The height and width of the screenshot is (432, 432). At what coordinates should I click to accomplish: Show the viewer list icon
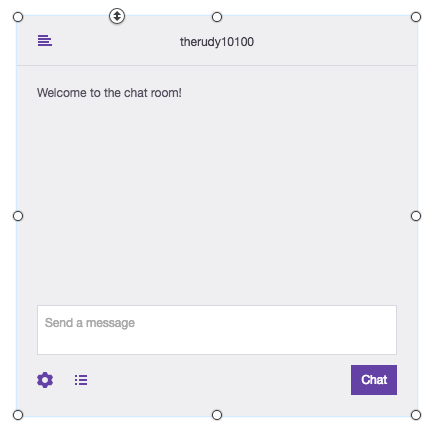[81, 380]
